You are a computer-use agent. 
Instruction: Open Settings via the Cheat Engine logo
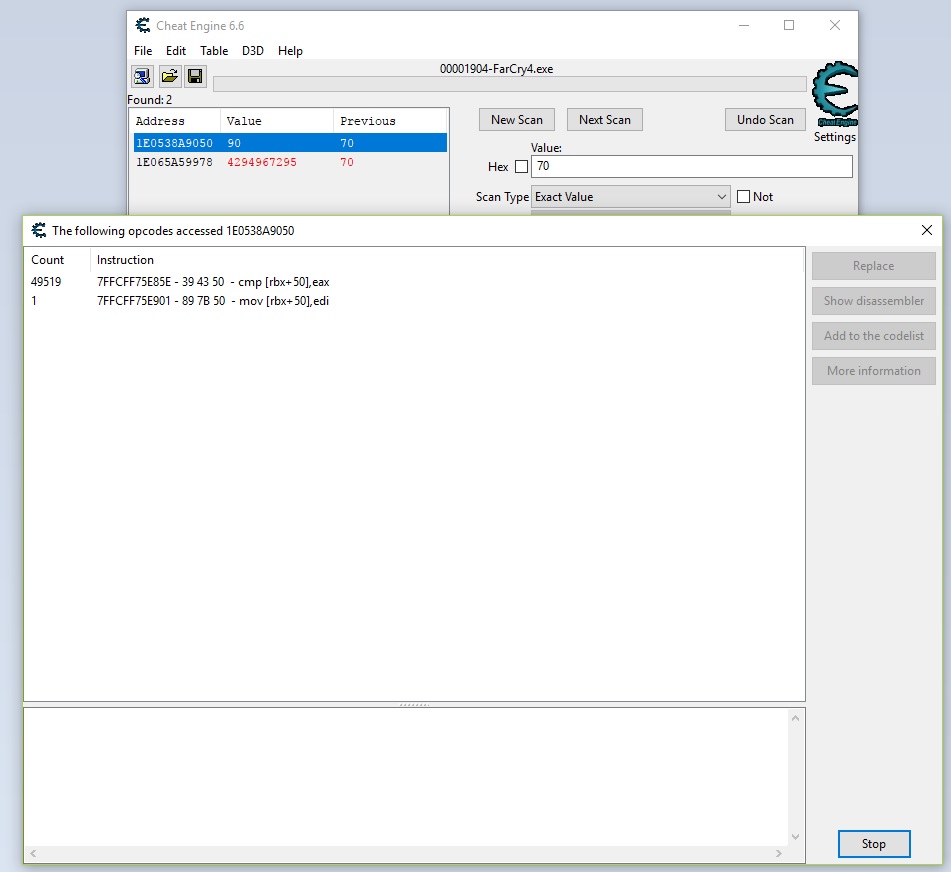[x=835, y=94]
